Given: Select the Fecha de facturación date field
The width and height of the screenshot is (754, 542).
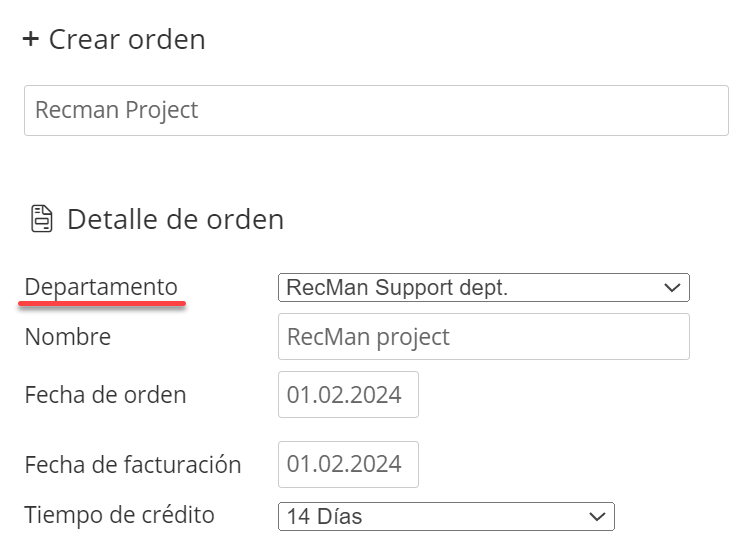Looking at the screenshot, I should (x=348, y=464).
